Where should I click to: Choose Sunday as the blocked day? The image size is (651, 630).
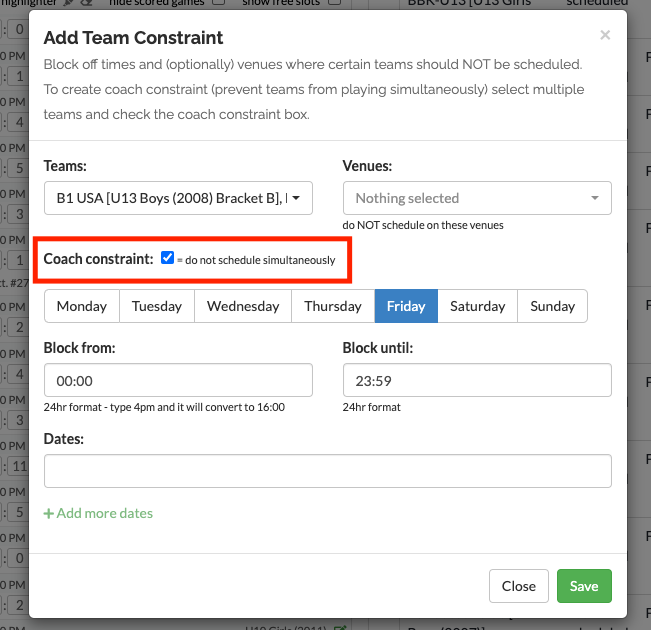[552, 306]
